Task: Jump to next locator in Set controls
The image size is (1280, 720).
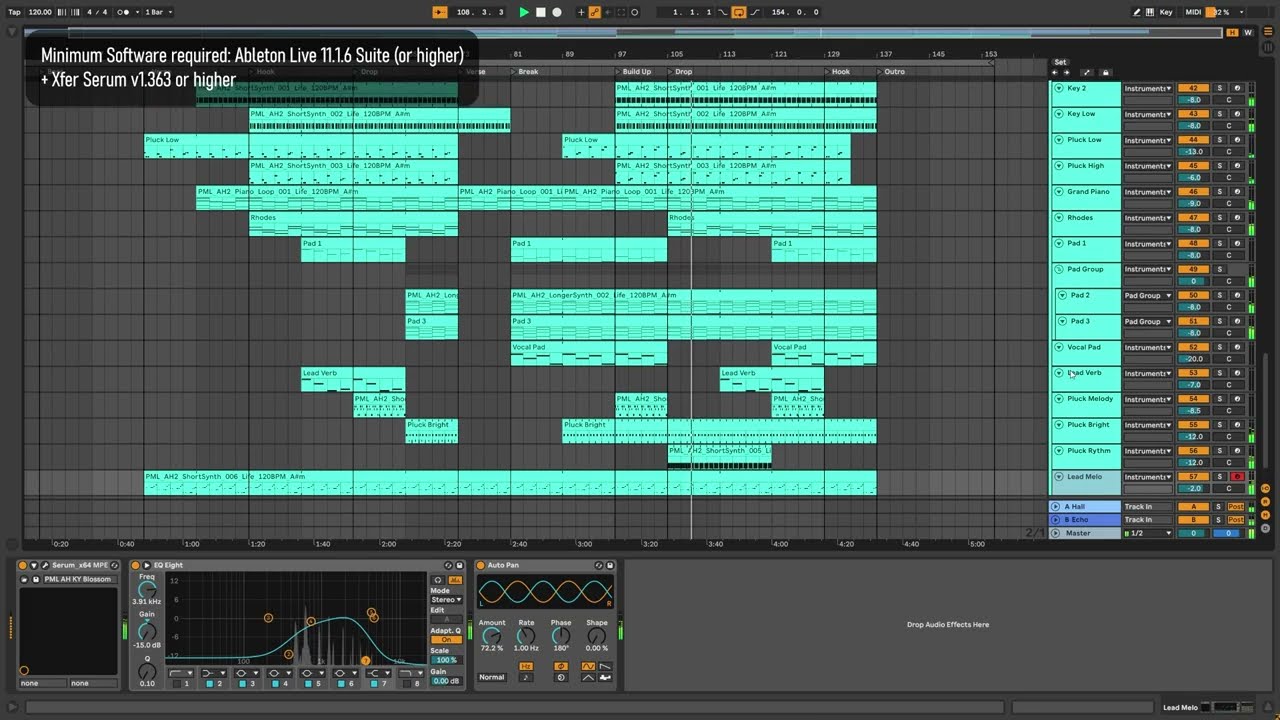Action: click(x=1066, y=72)
